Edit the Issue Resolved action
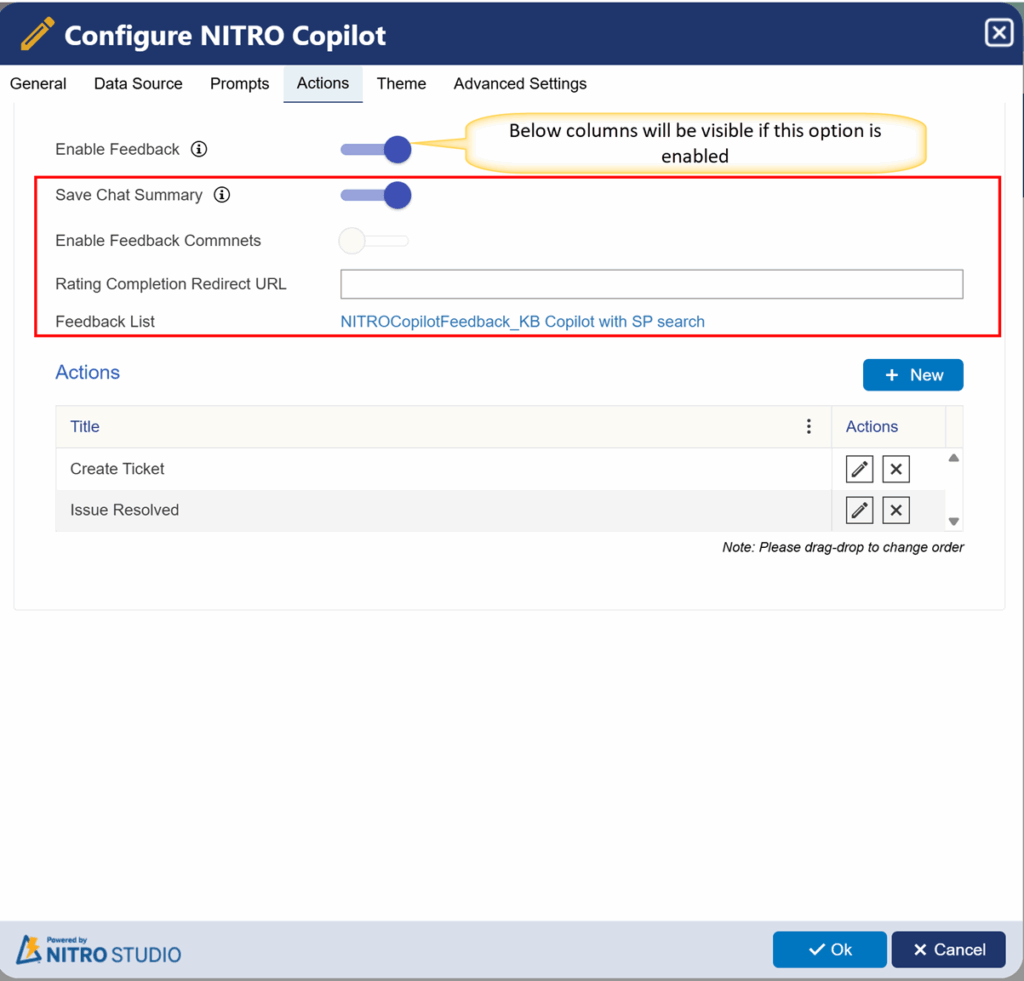 coord(859,510)
